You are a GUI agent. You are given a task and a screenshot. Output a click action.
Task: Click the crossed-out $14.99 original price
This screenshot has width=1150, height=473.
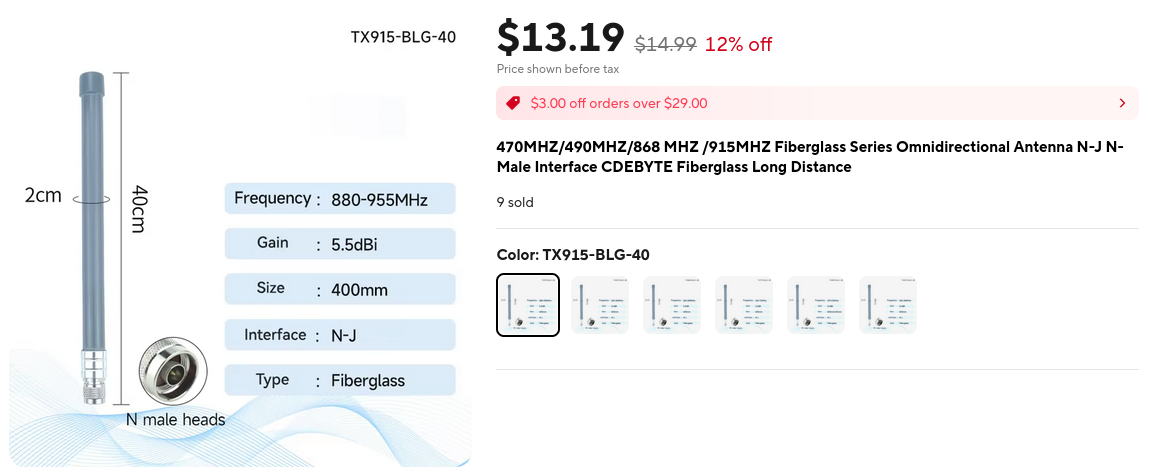pyautogui.click(x=665, y=44)
